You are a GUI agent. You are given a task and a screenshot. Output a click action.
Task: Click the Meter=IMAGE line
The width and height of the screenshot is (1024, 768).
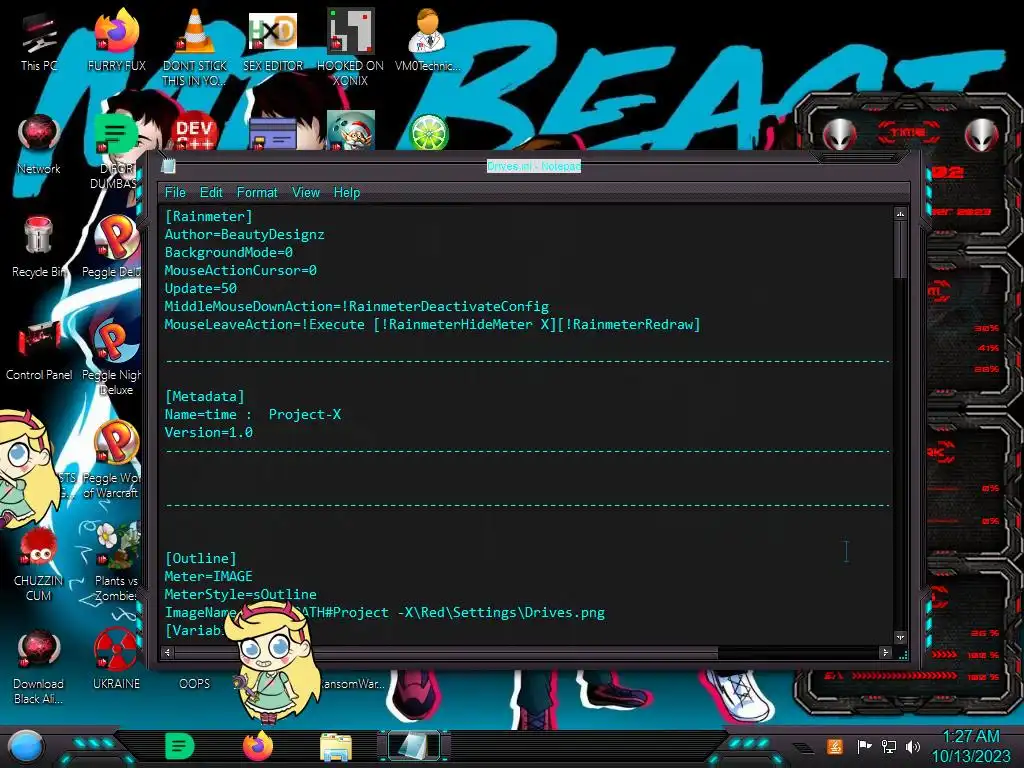click(208, 577)
